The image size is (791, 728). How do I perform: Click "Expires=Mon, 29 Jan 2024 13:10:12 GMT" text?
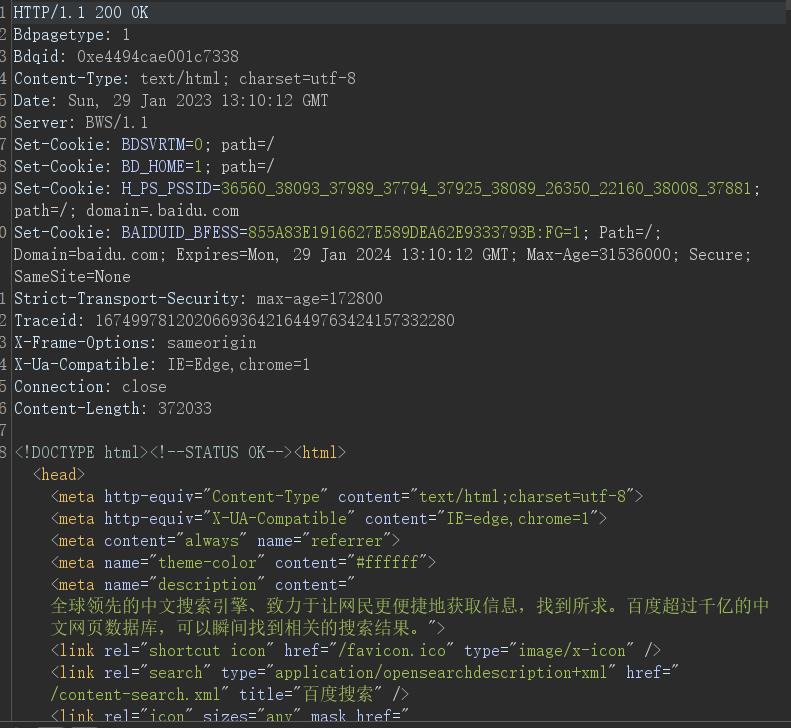click(342, 254)
